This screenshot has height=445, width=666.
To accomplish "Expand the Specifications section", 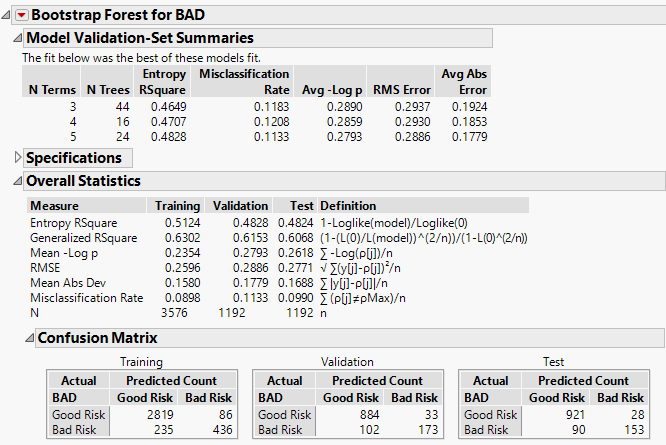I will 16,158.
